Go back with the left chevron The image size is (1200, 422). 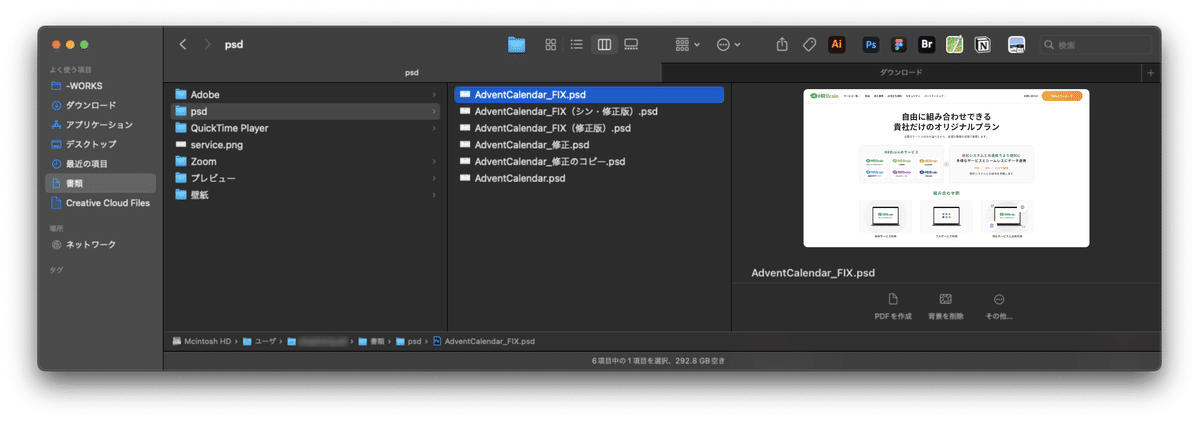pos(183,44)
